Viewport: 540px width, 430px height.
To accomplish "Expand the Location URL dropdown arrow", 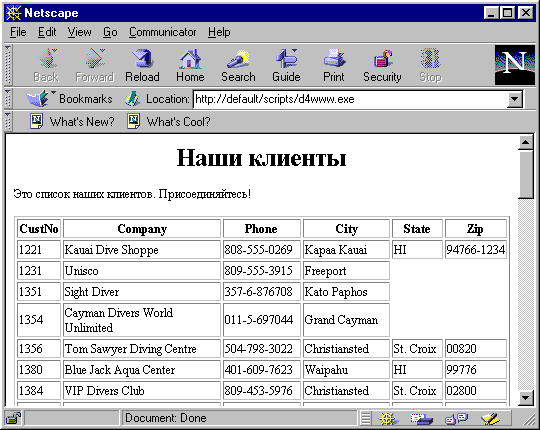I will click(515, 99).
